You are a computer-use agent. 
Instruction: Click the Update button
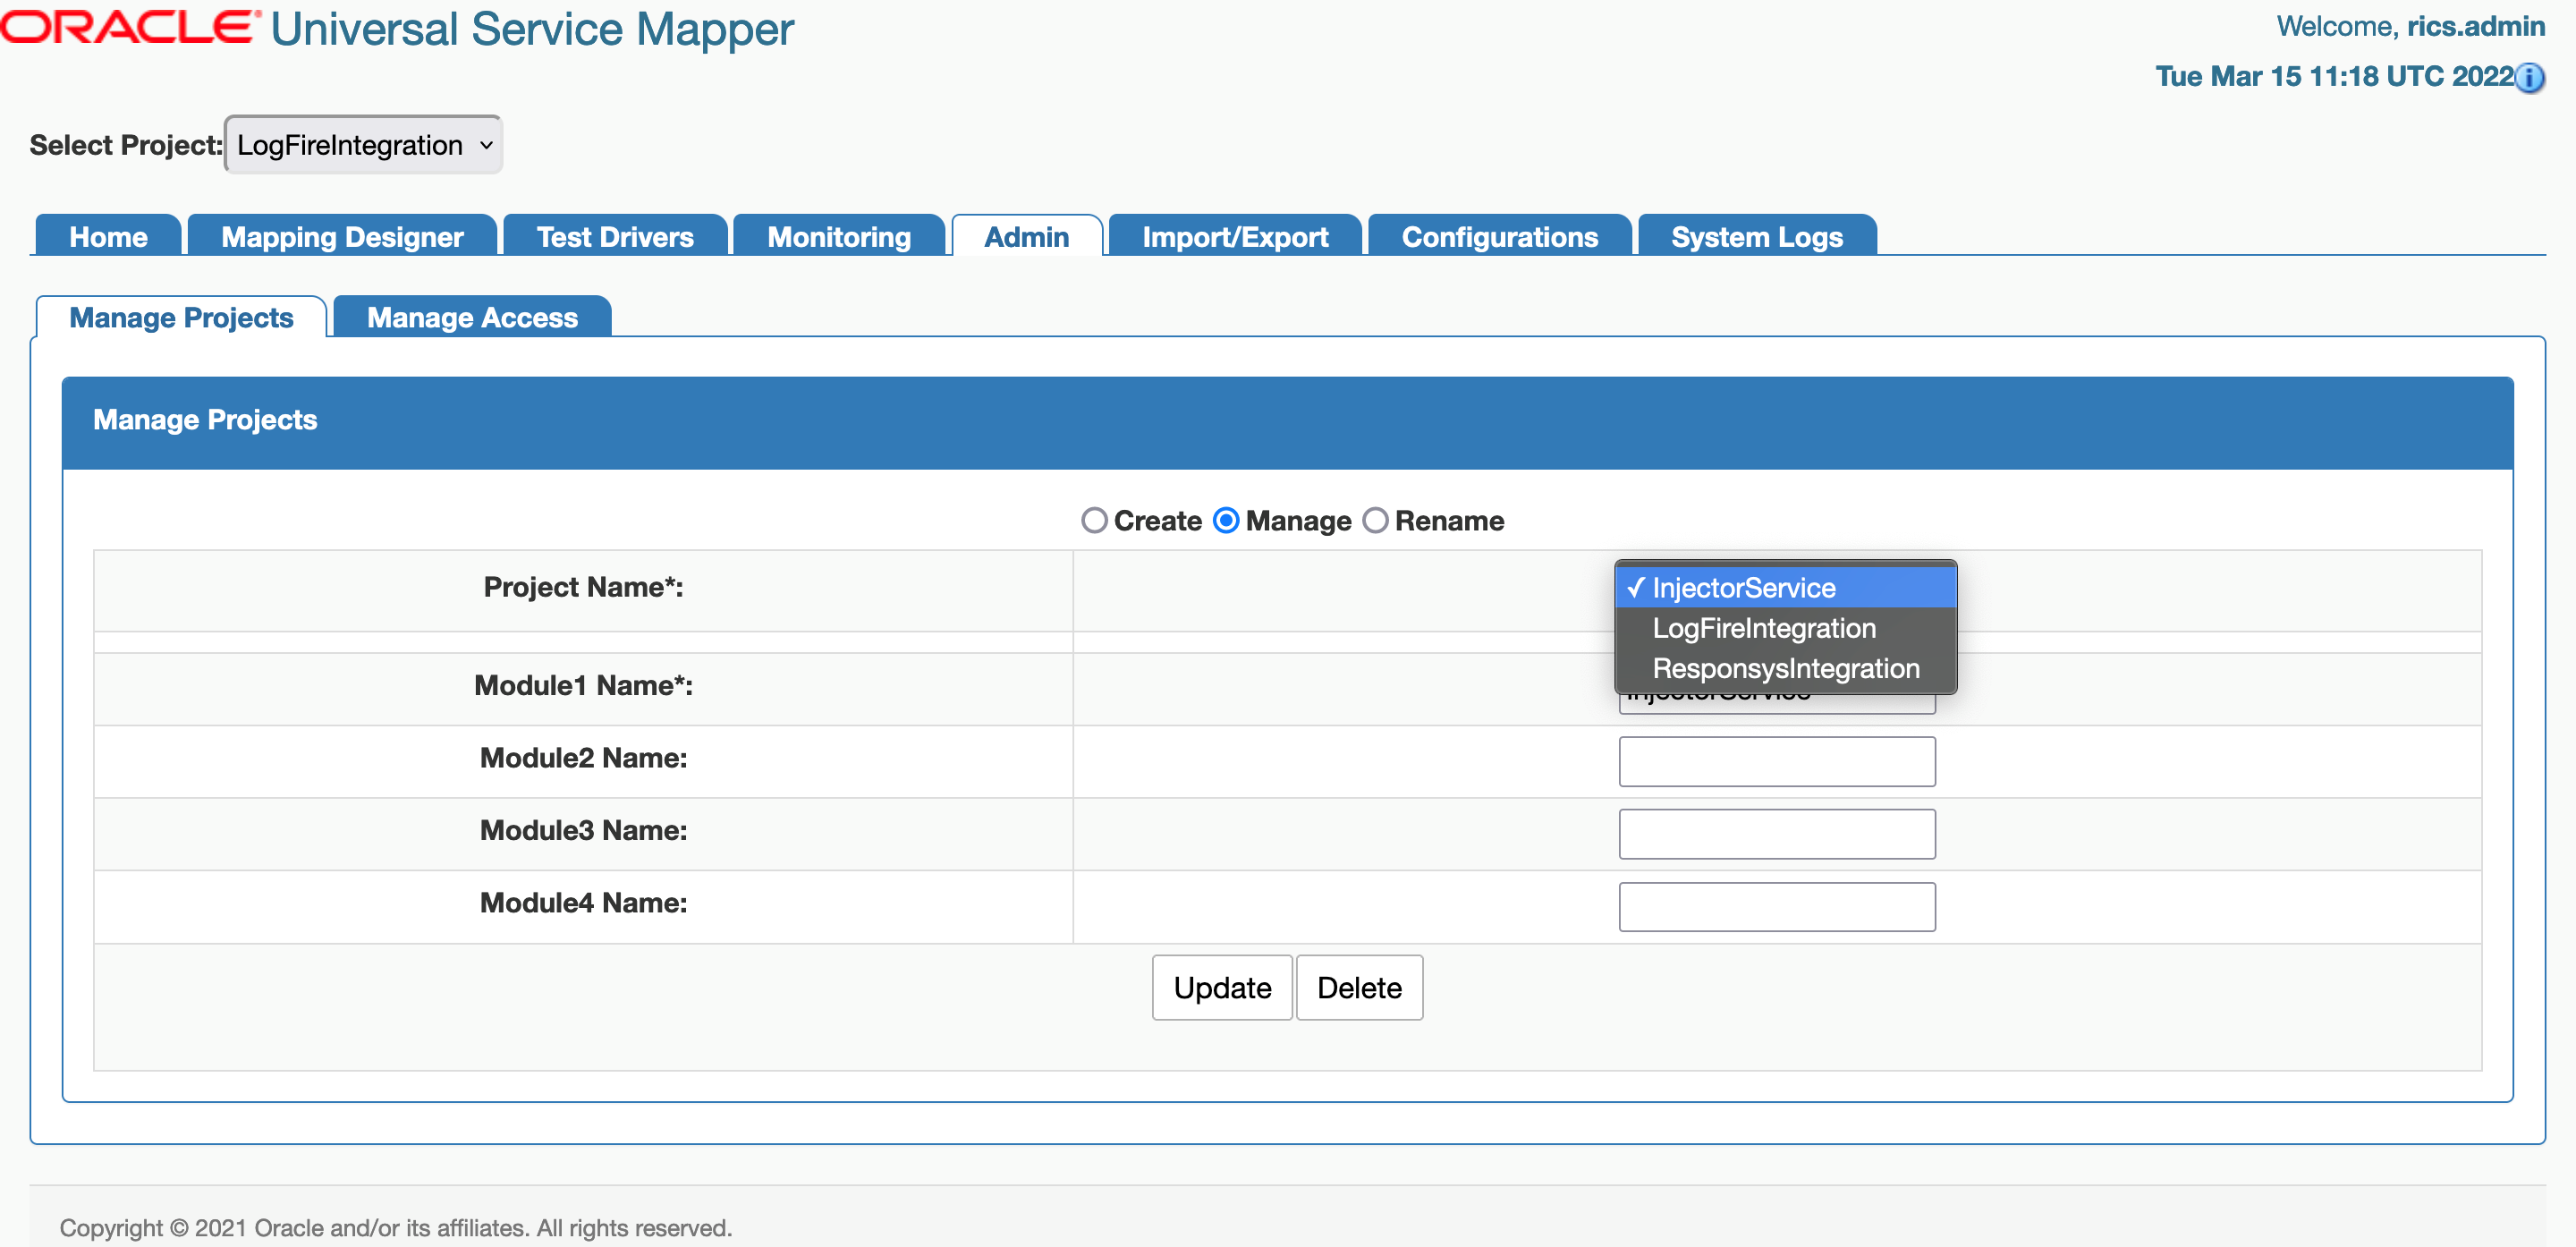1221,988
